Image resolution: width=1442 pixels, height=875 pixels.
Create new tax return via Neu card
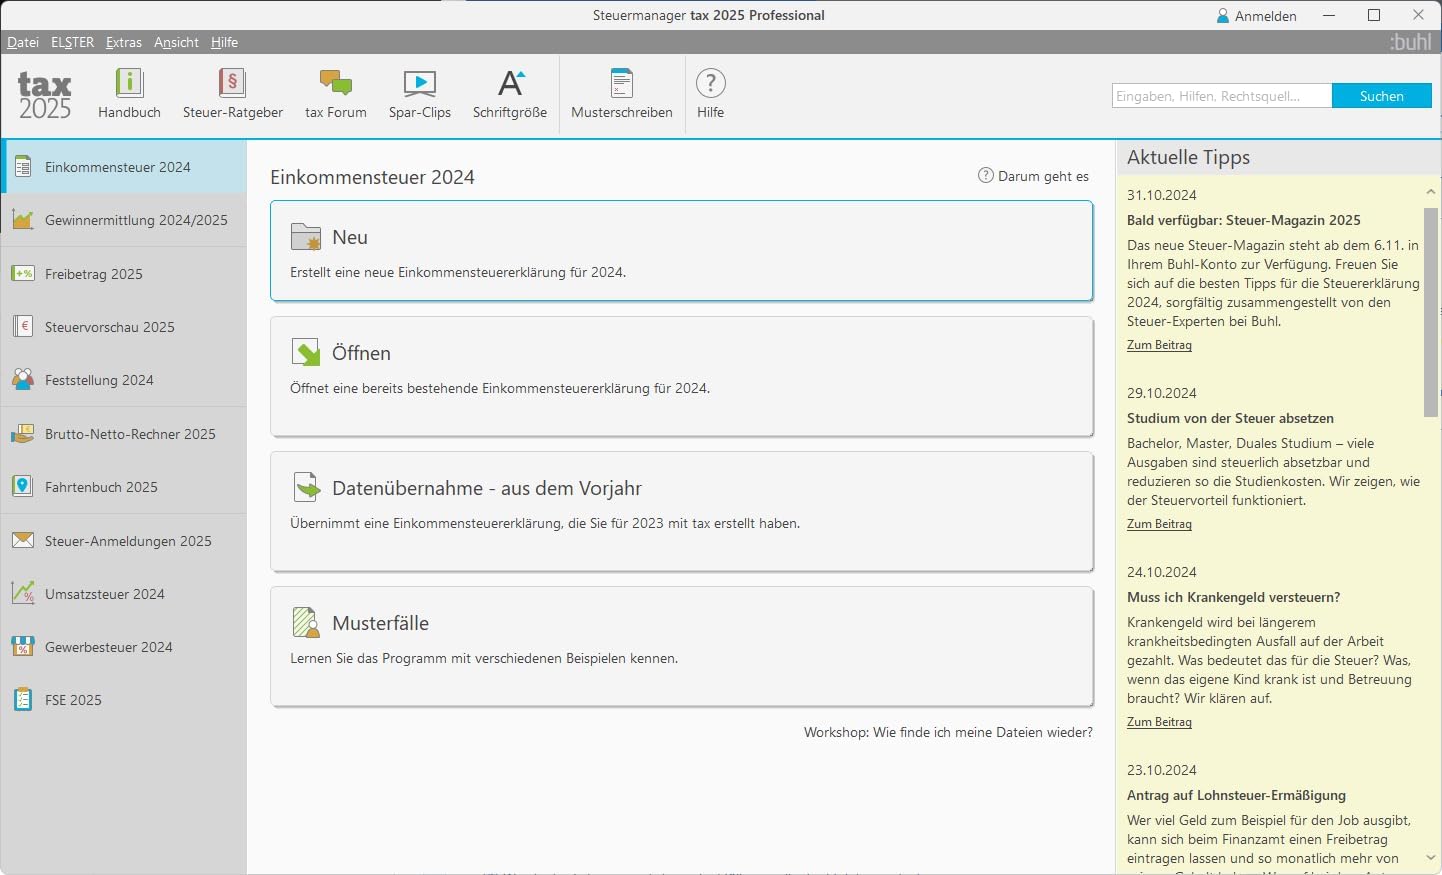point(682,251)
